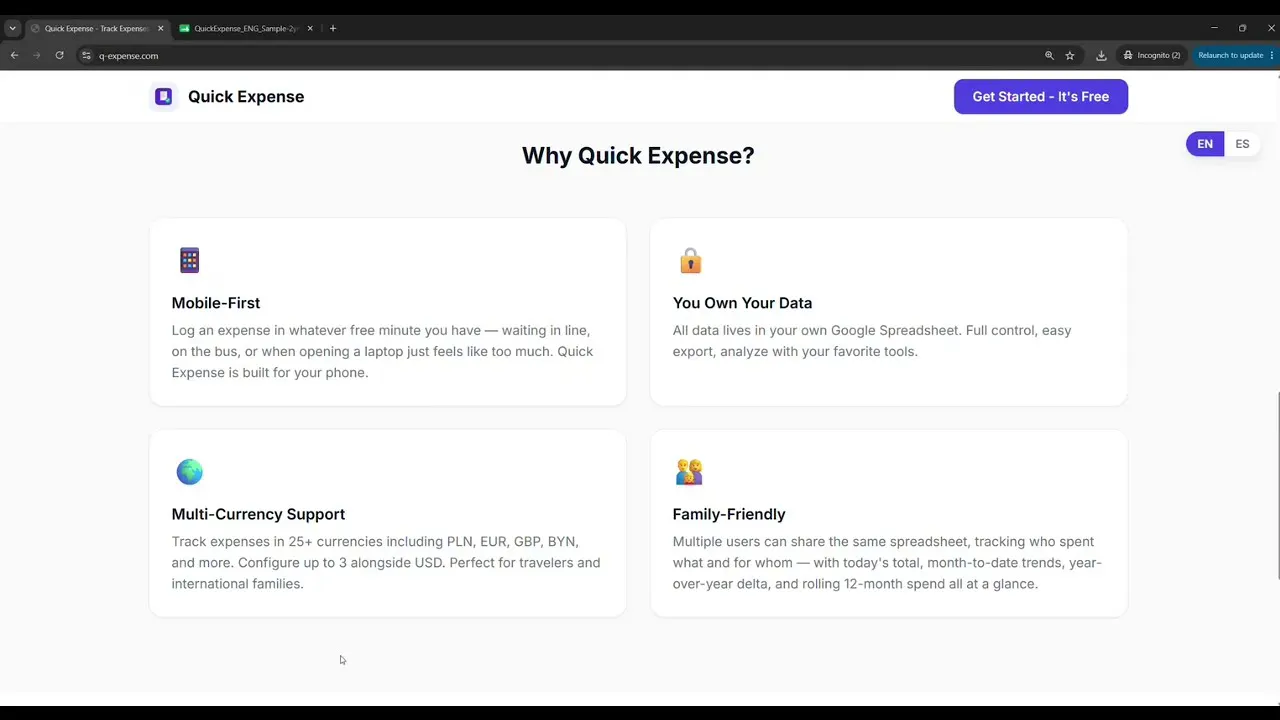Click the Quick Expense brand name
Image resolution: width=1280 pixels, height=720 pixels.
246,97
